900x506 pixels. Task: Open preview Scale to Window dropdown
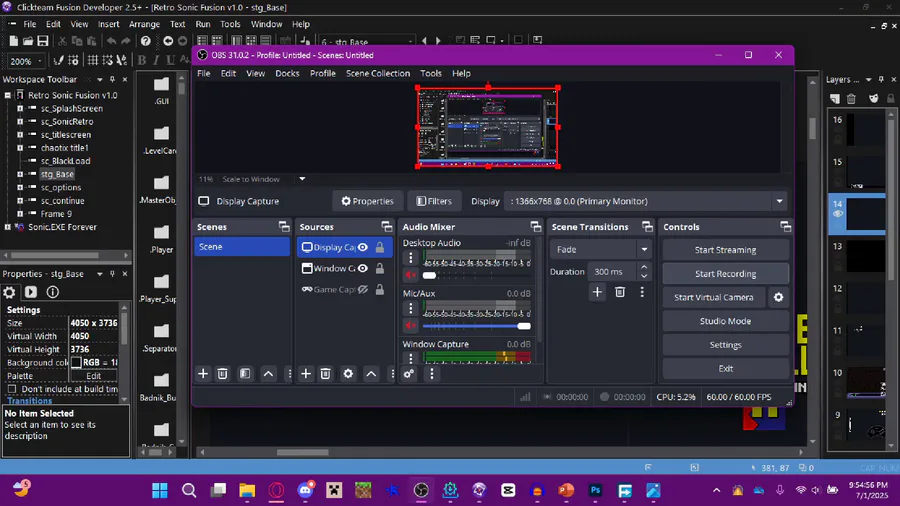(302, 179)
